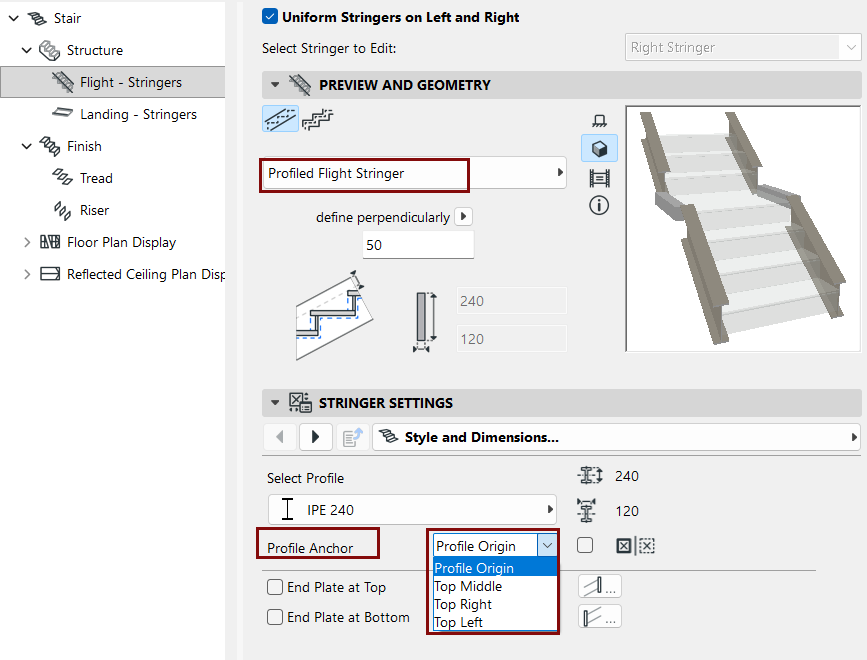Image resolution: width=867 pixels, height=660 pixels.
Task: Select the stepped stringer type icon
Action: (317, 119)
